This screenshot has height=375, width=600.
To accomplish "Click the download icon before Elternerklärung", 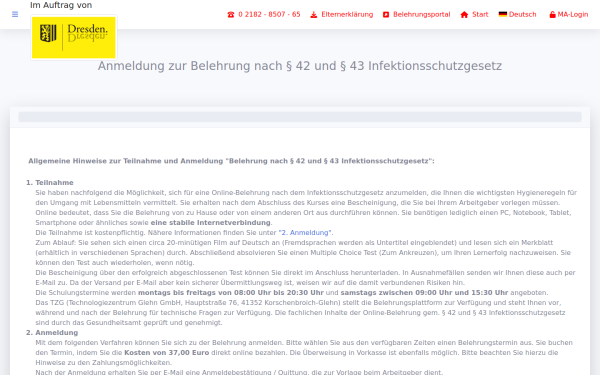I will tap(313, 15).
